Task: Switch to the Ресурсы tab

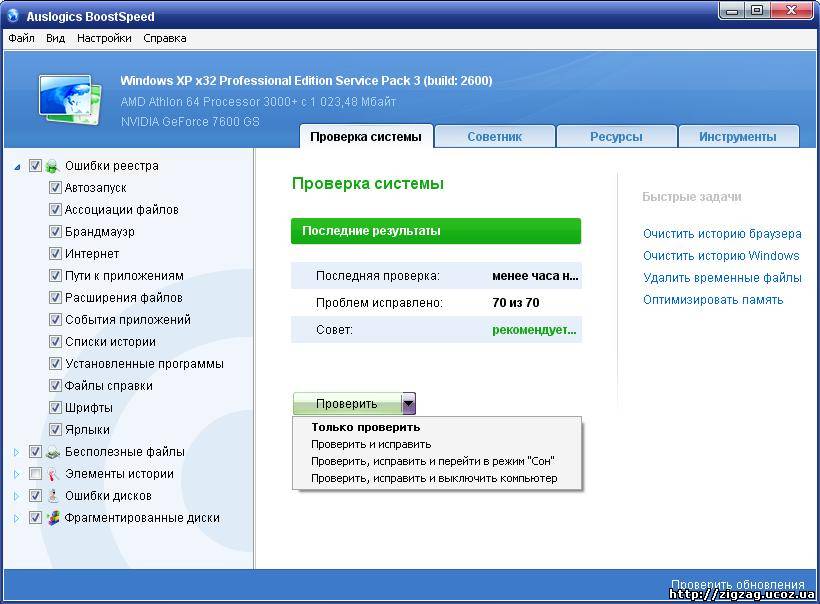Action: (616, 136)
